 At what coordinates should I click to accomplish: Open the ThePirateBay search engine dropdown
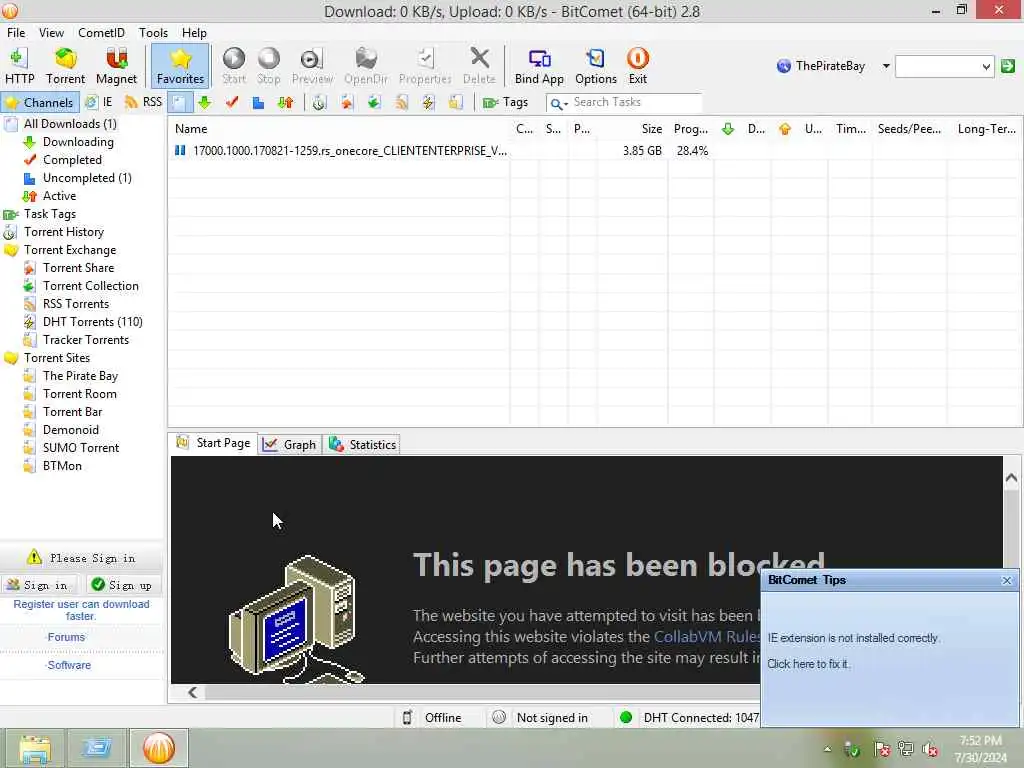click(x=886, y=66)
